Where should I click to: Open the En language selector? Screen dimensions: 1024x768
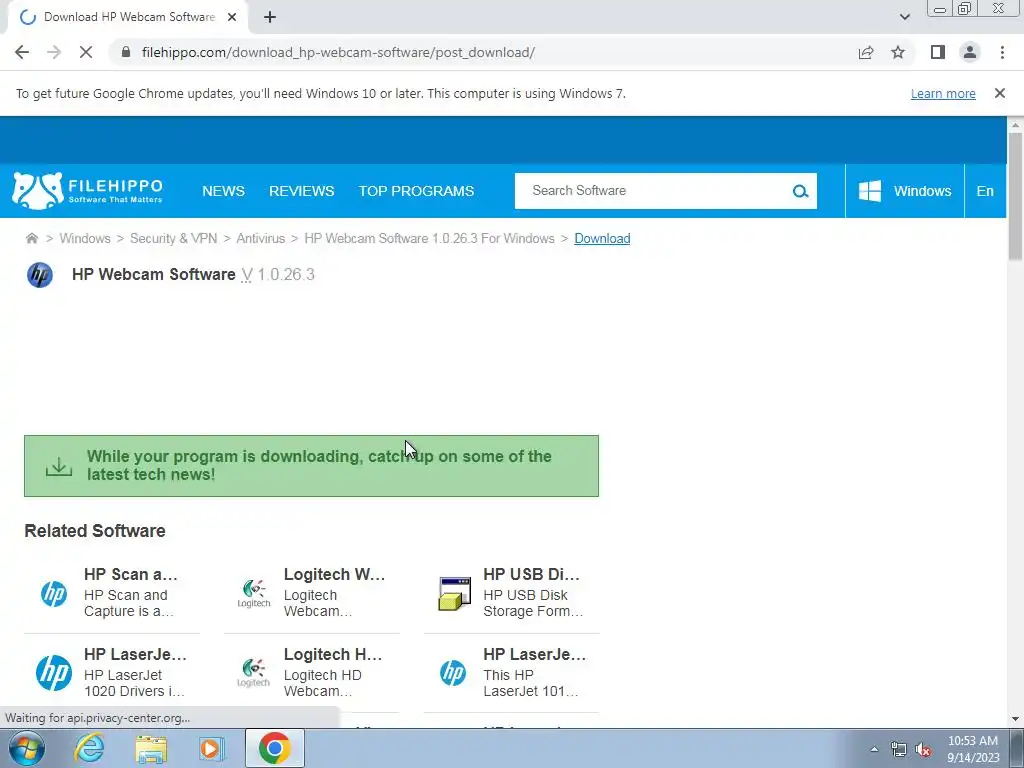point(985,191)
